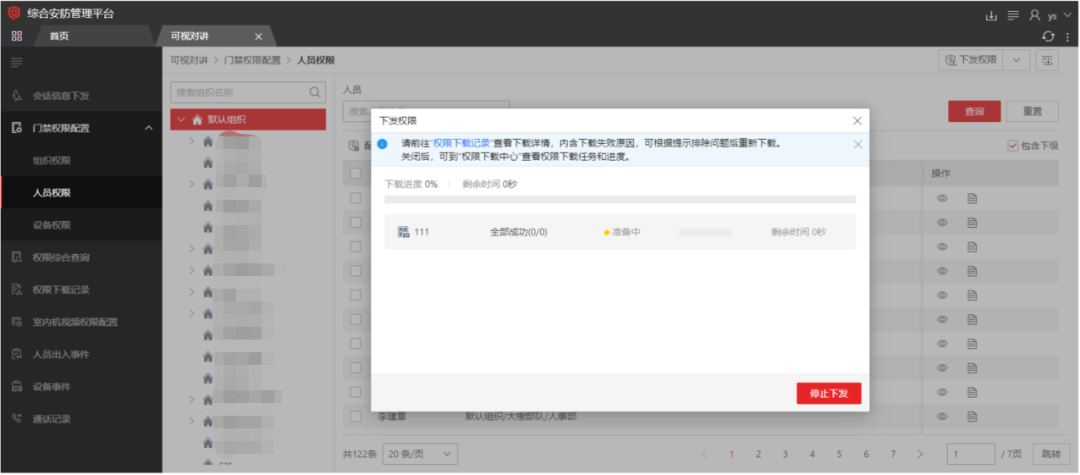
Task: Open the 权限下载记录 link in banner
Action: pos(461,144)
